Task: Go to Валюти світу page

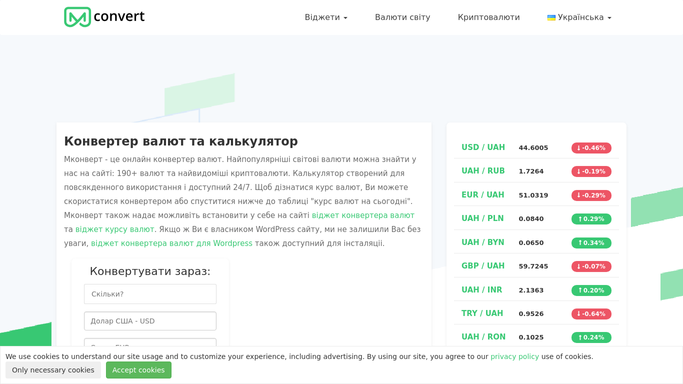Action: 402,17
